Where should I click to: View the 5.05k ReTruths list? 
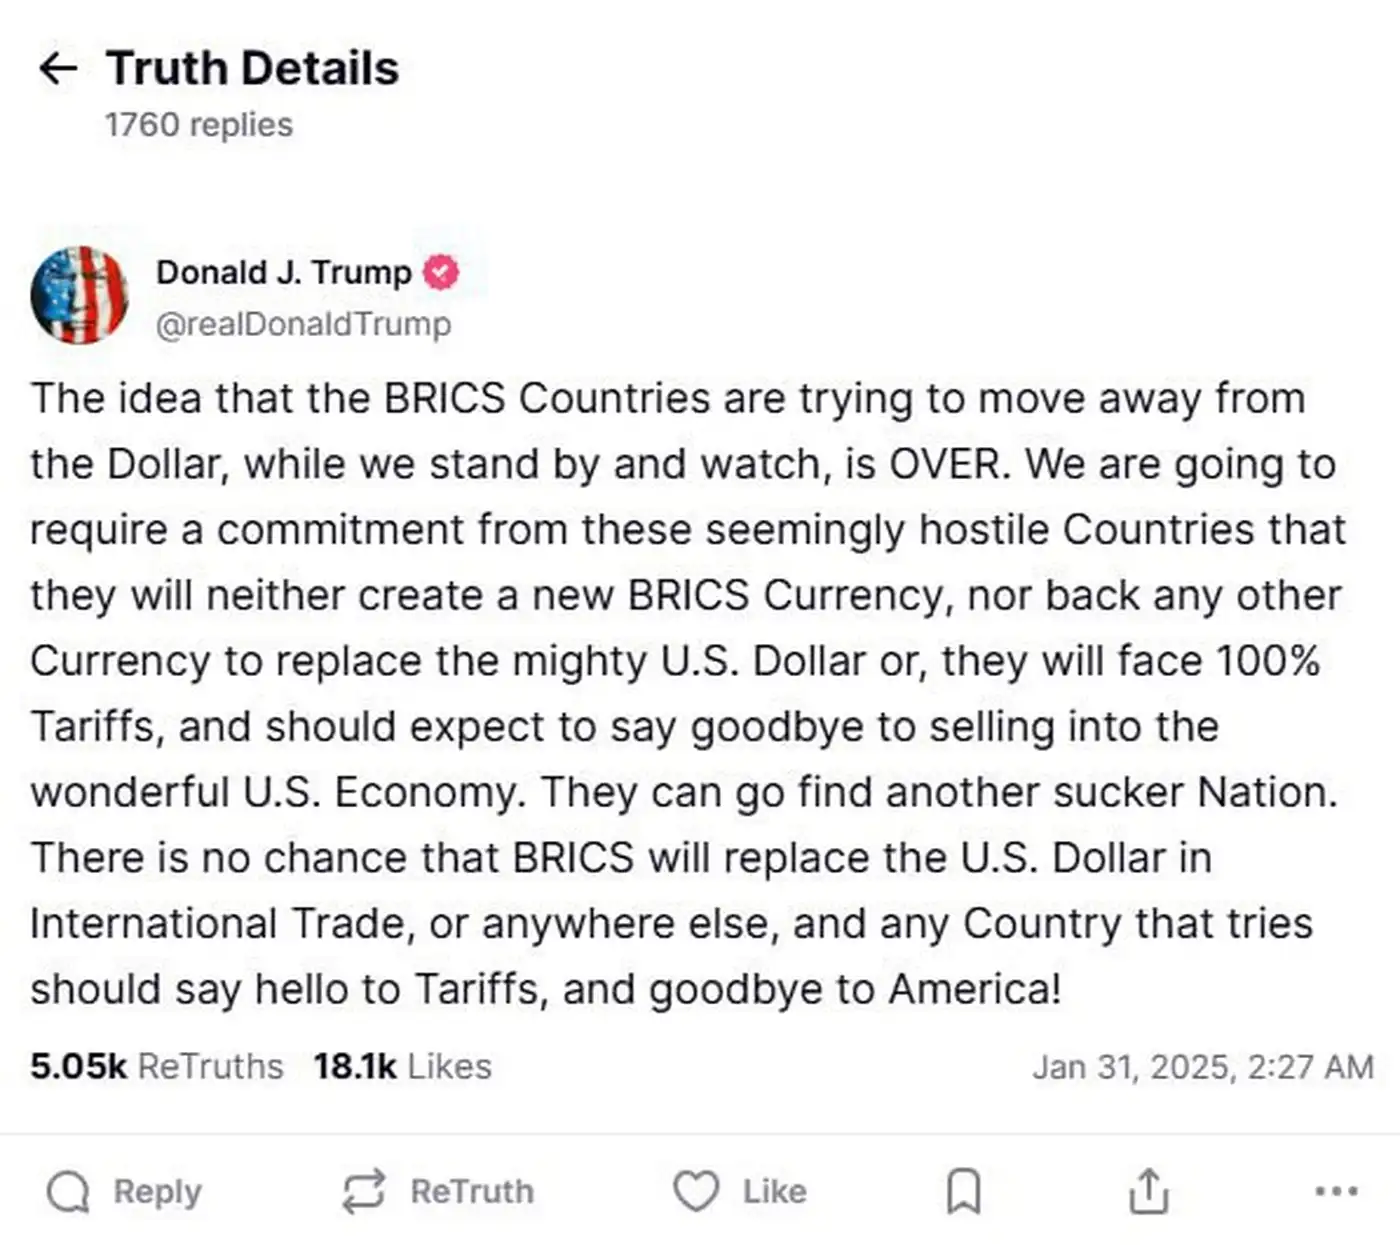pos(157,1066)
